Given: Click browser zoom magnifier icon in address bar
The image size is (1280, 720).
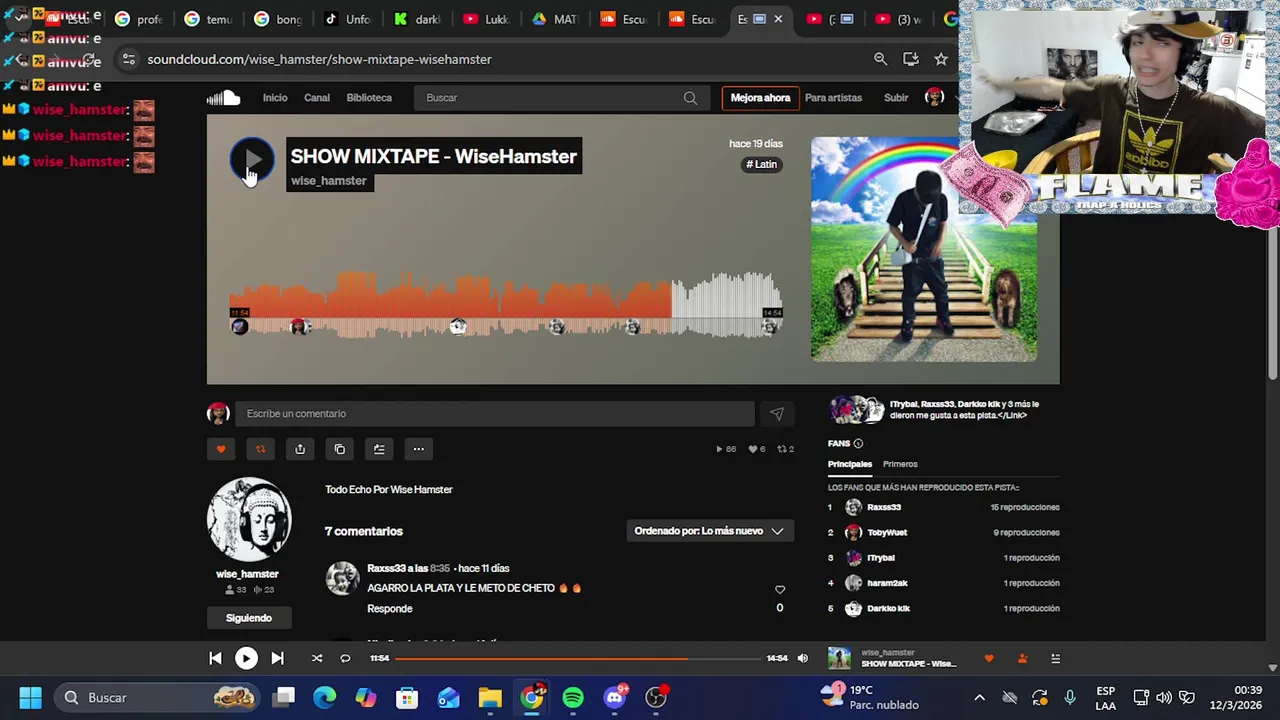Looking at the screenshot, I should pos(880,59).
